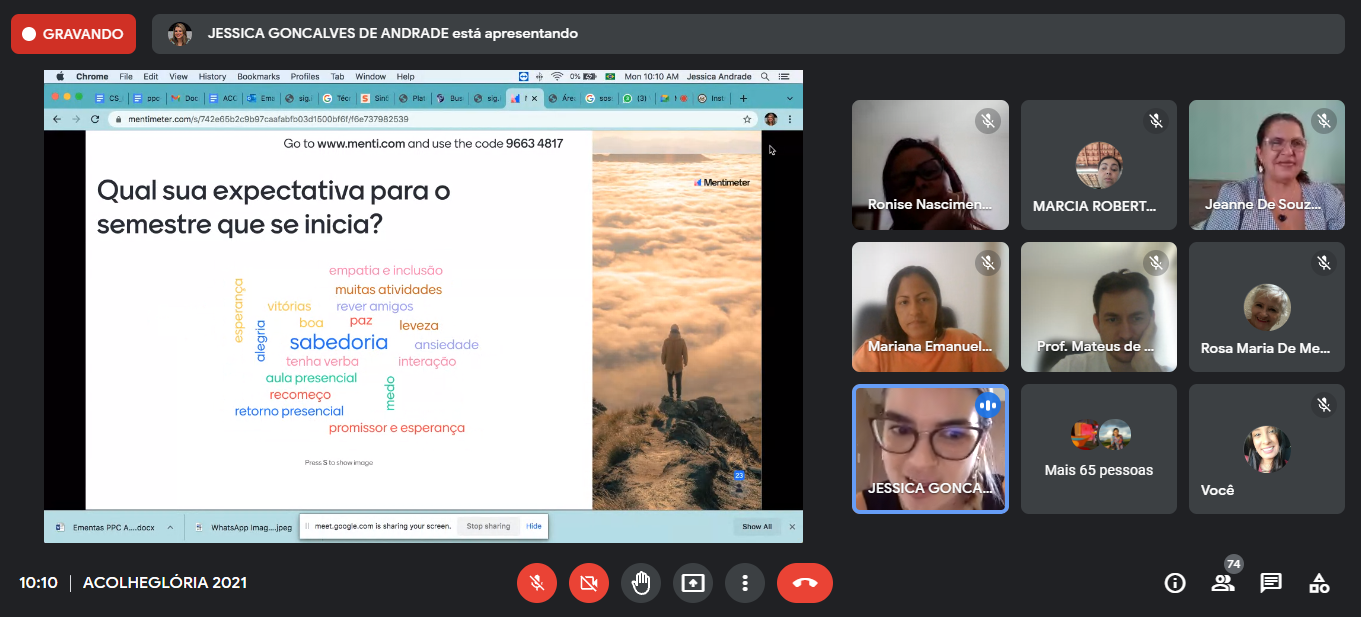Open the activities shapes icon

point(1319,583)
